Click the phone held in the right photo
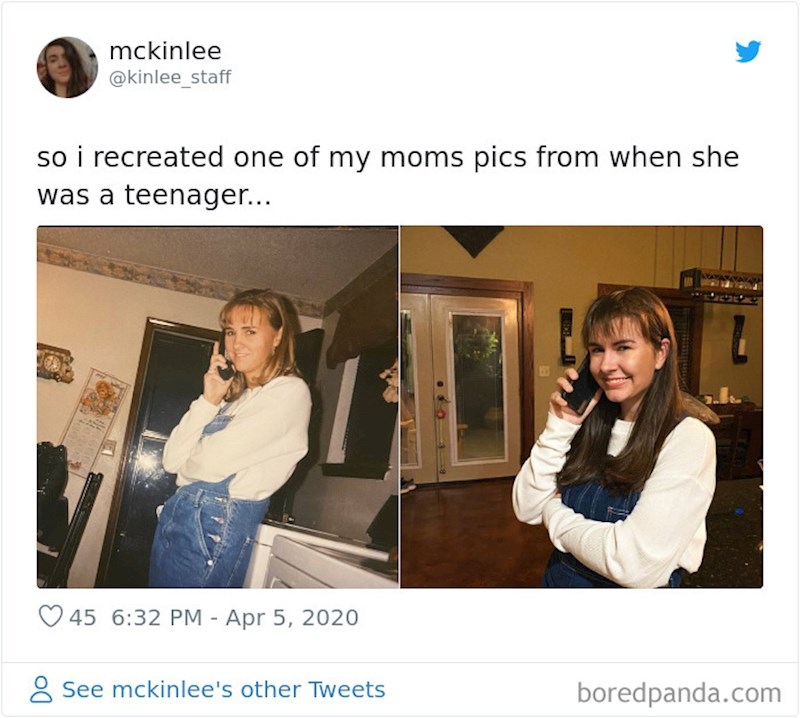This screenshot has height=718, width=800. (579, 386)
